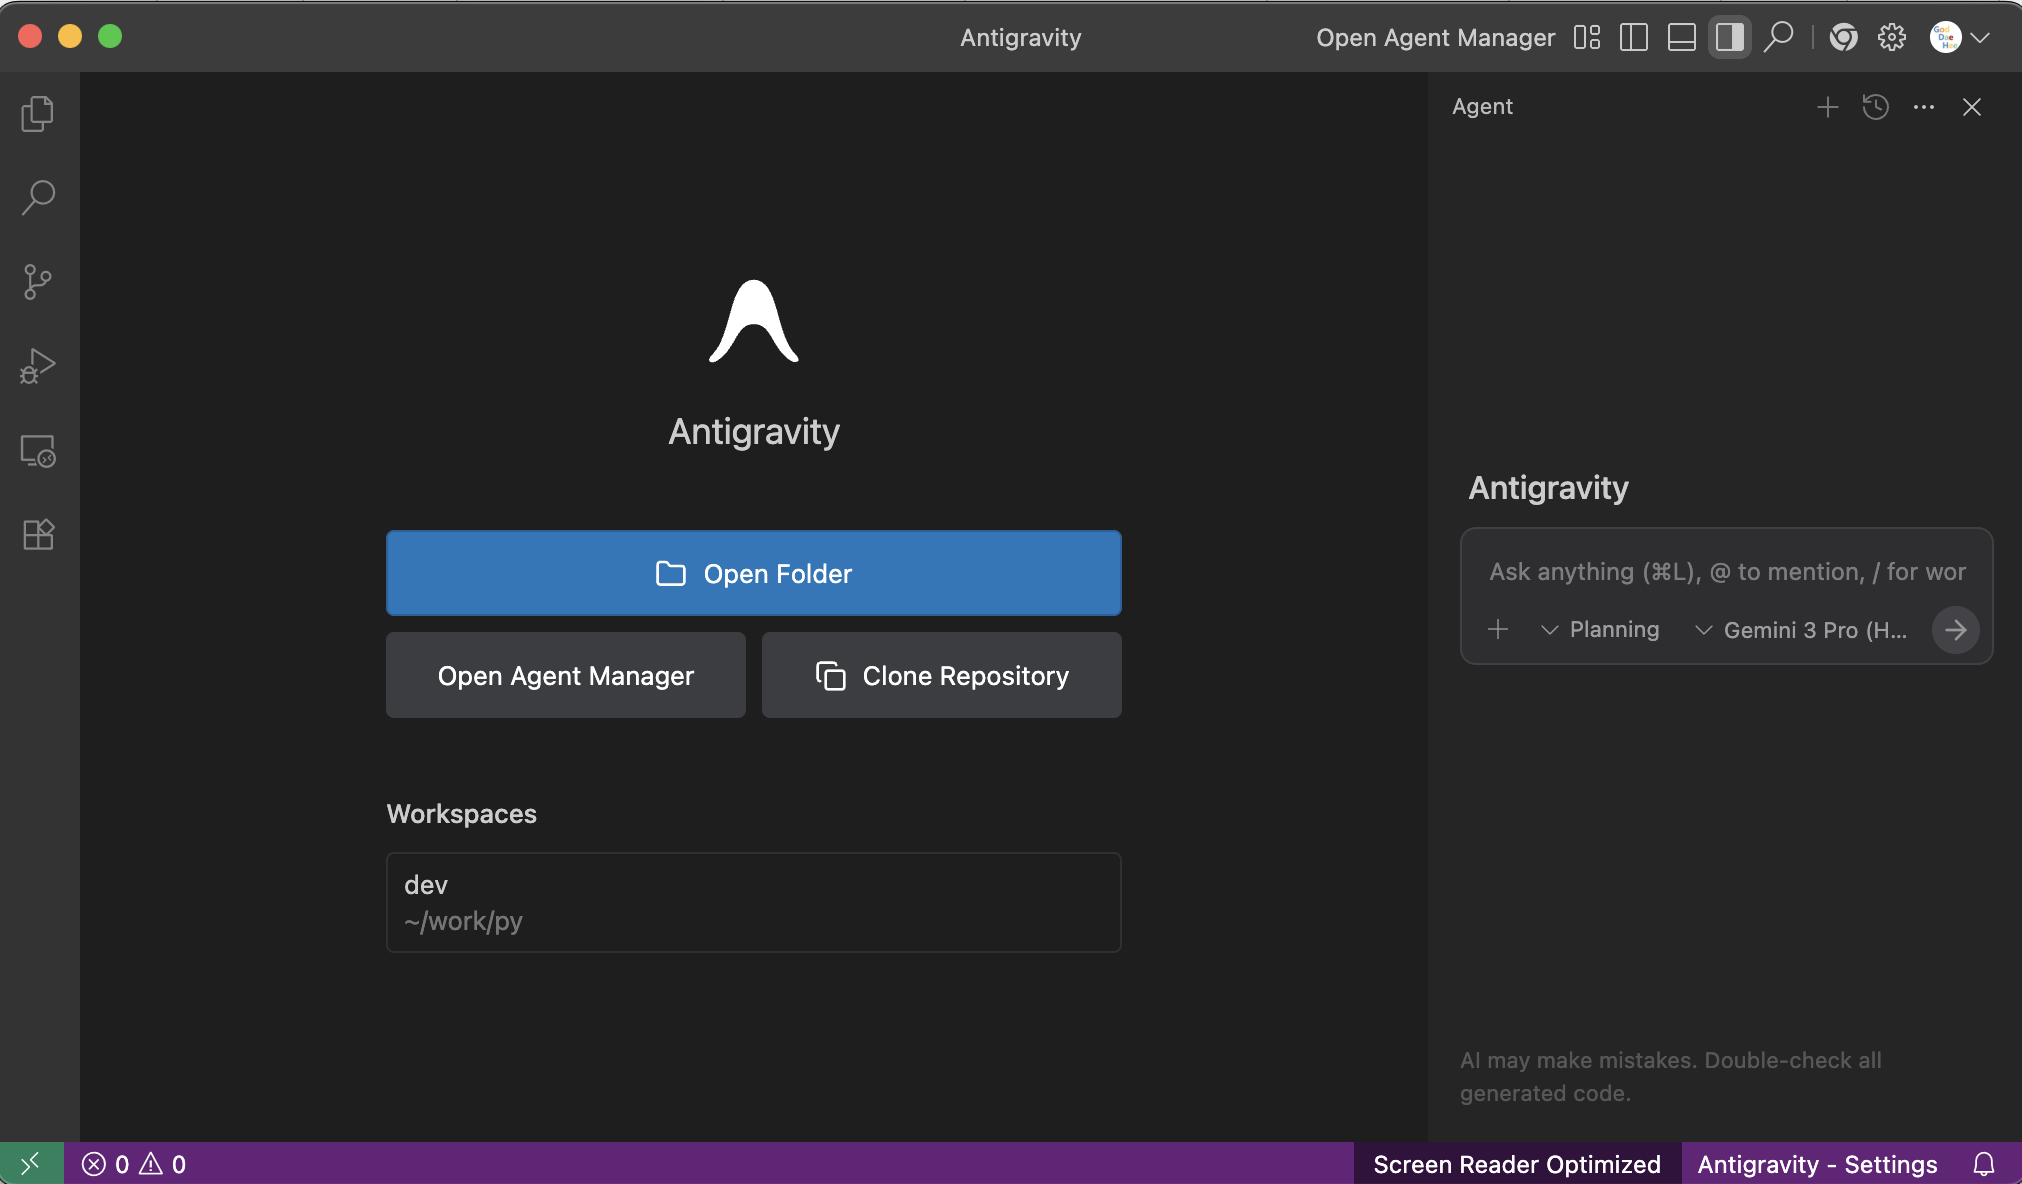Viewport: 2022px width, 1184px height.
Task: Open the Remote Explorer view
Action: (x=38, y=451)
